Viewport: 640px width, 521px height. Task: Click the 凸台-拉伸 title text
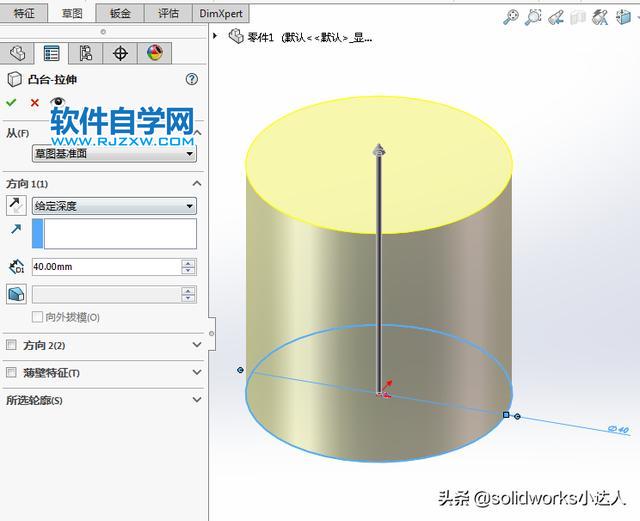(x=53, y=79)
